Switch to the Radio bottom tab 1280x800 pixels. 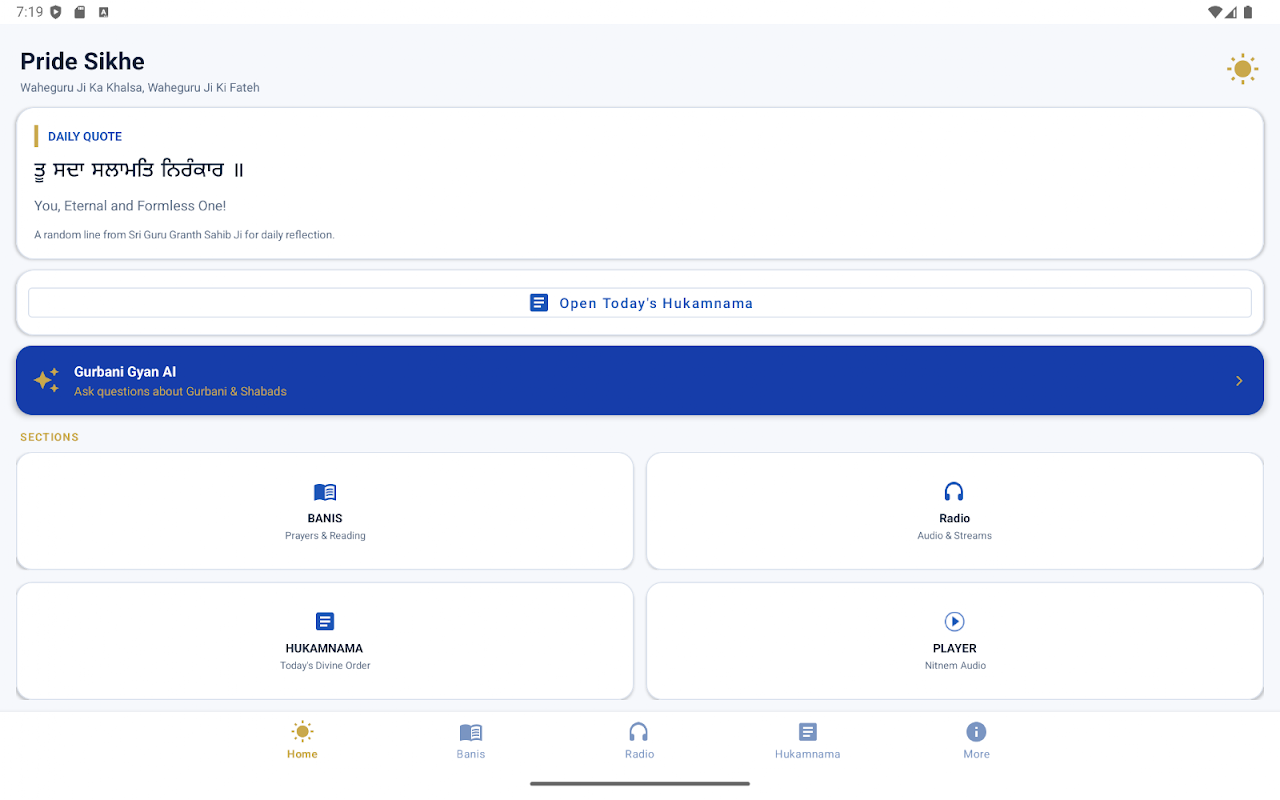(639, 740)
